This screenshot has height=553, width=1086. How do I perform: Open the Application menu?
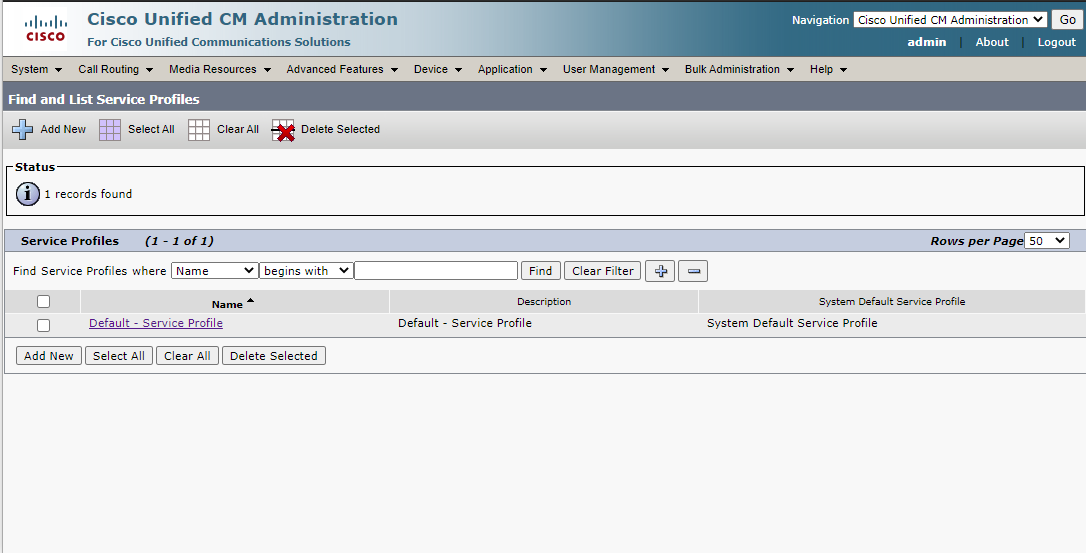[x=512, y=69]
